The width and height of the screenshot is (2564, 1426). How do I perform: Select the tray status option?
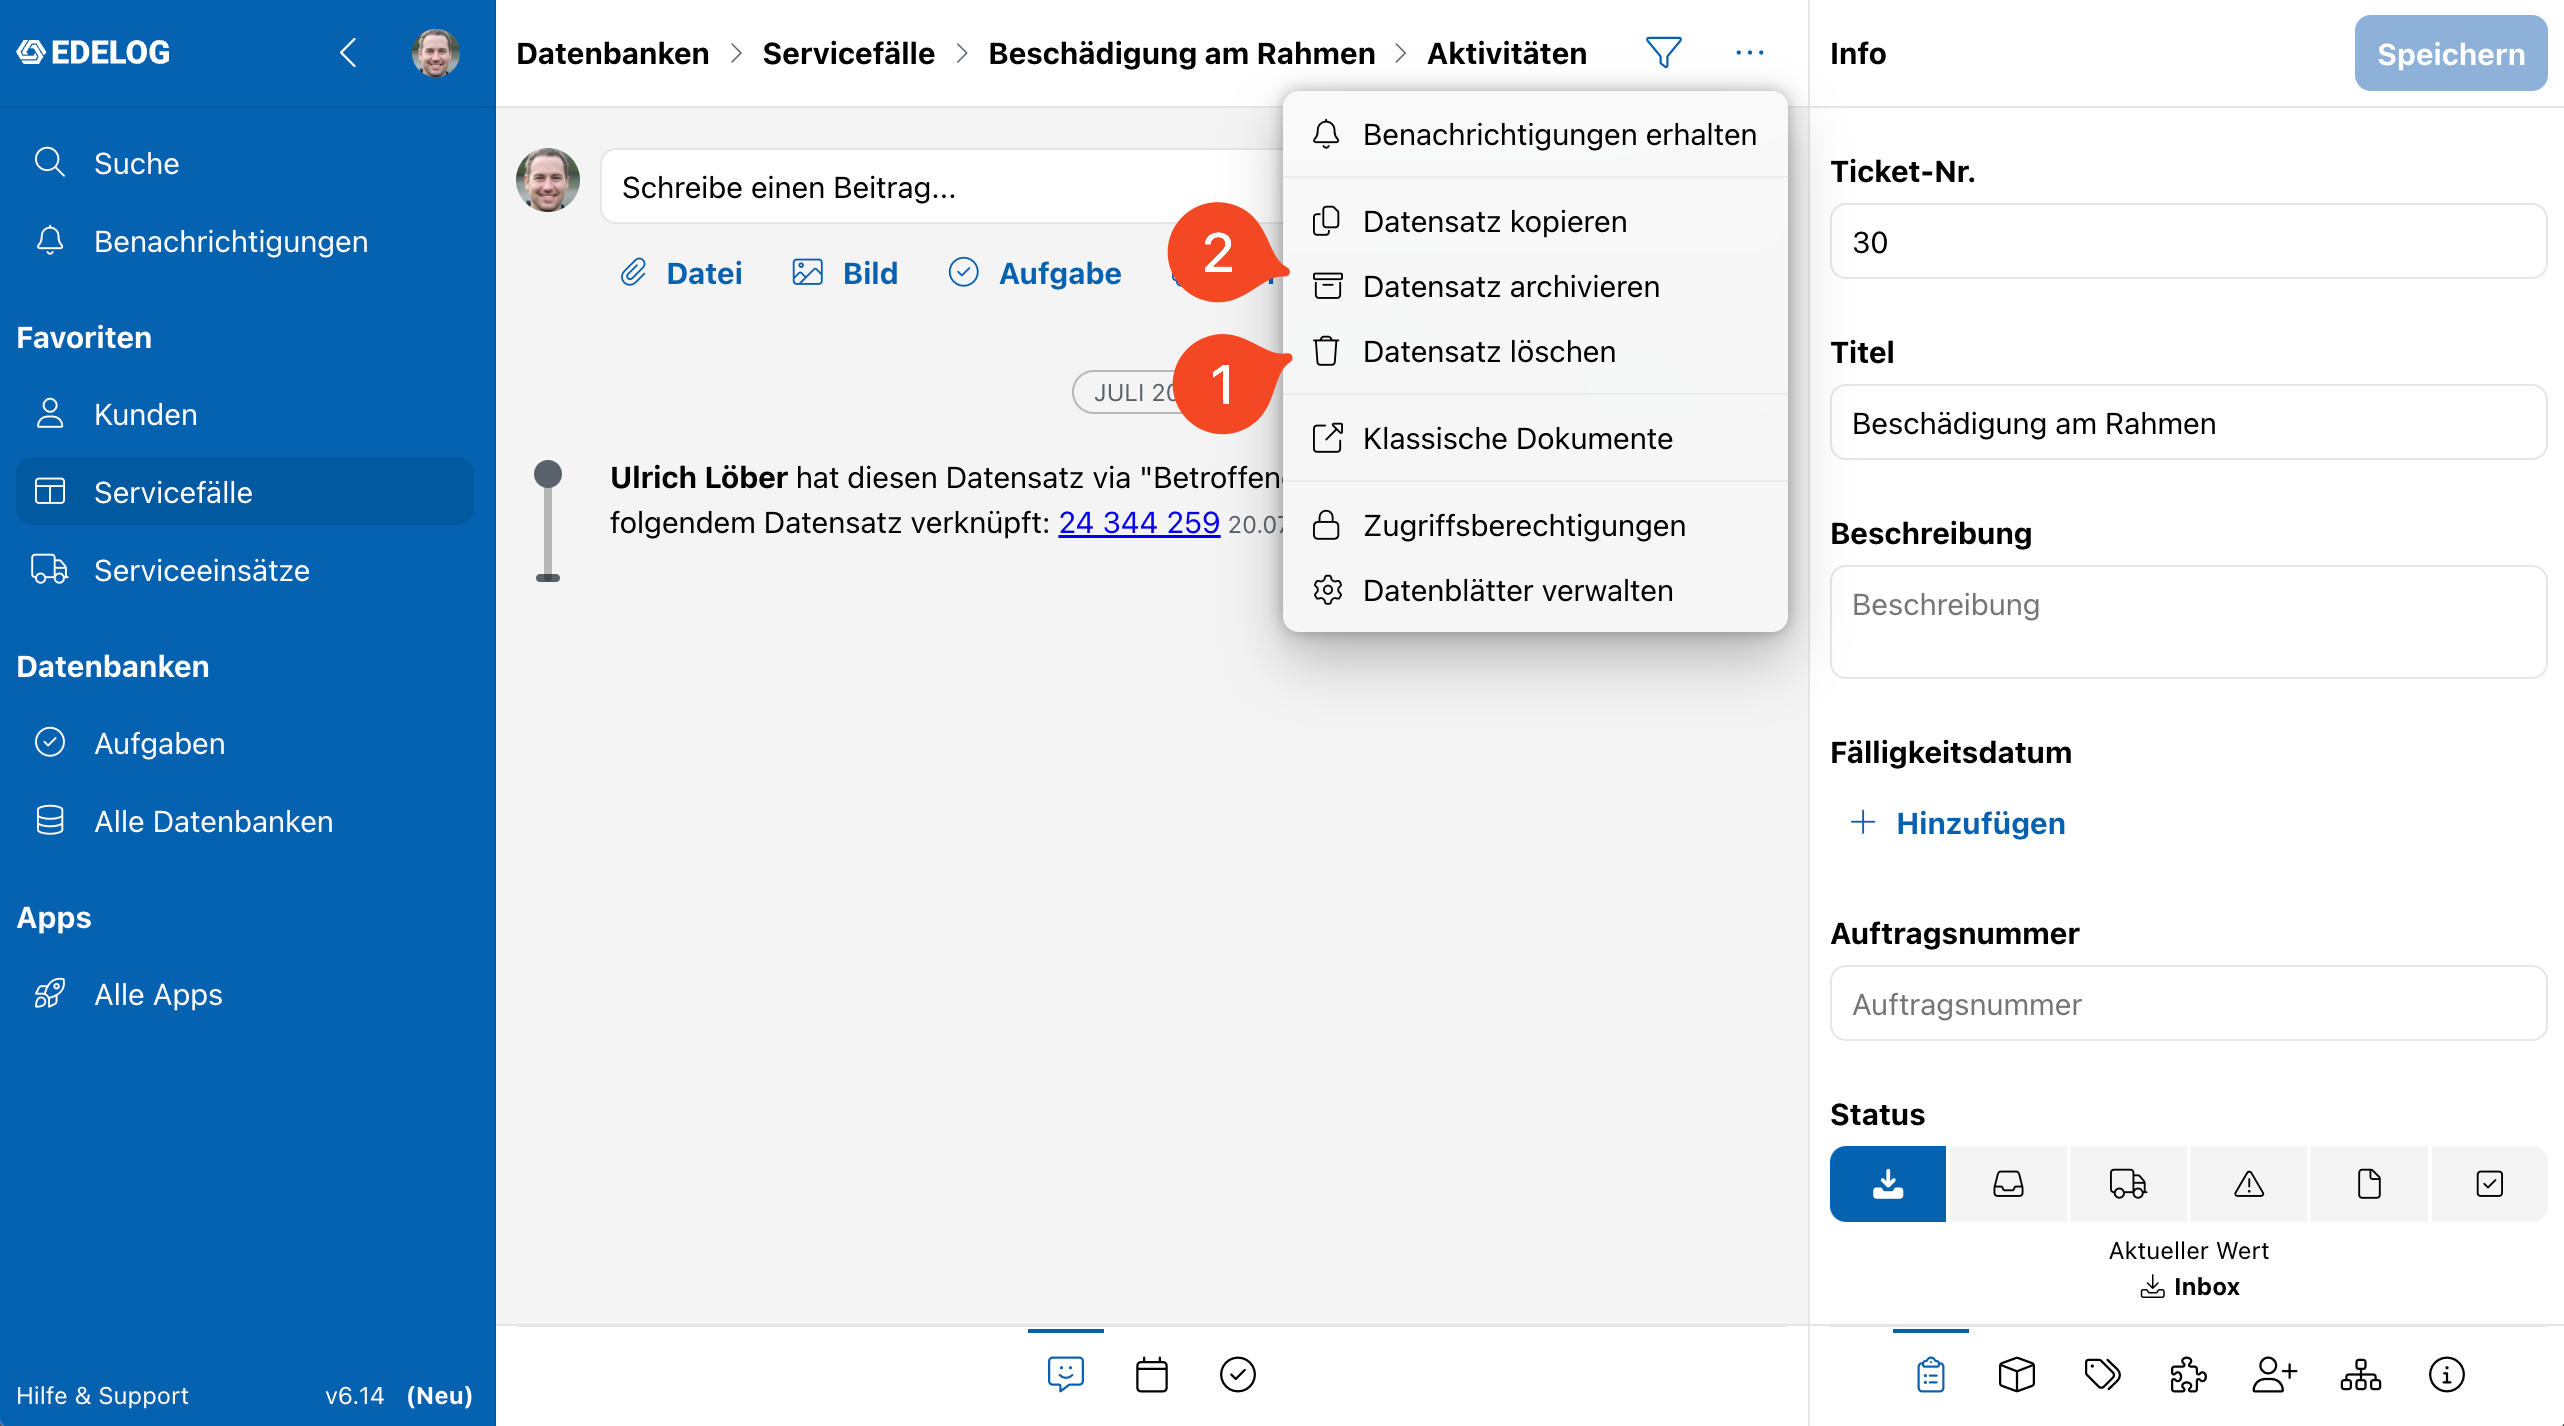pyautogui.click(x=2008, y=1184)
